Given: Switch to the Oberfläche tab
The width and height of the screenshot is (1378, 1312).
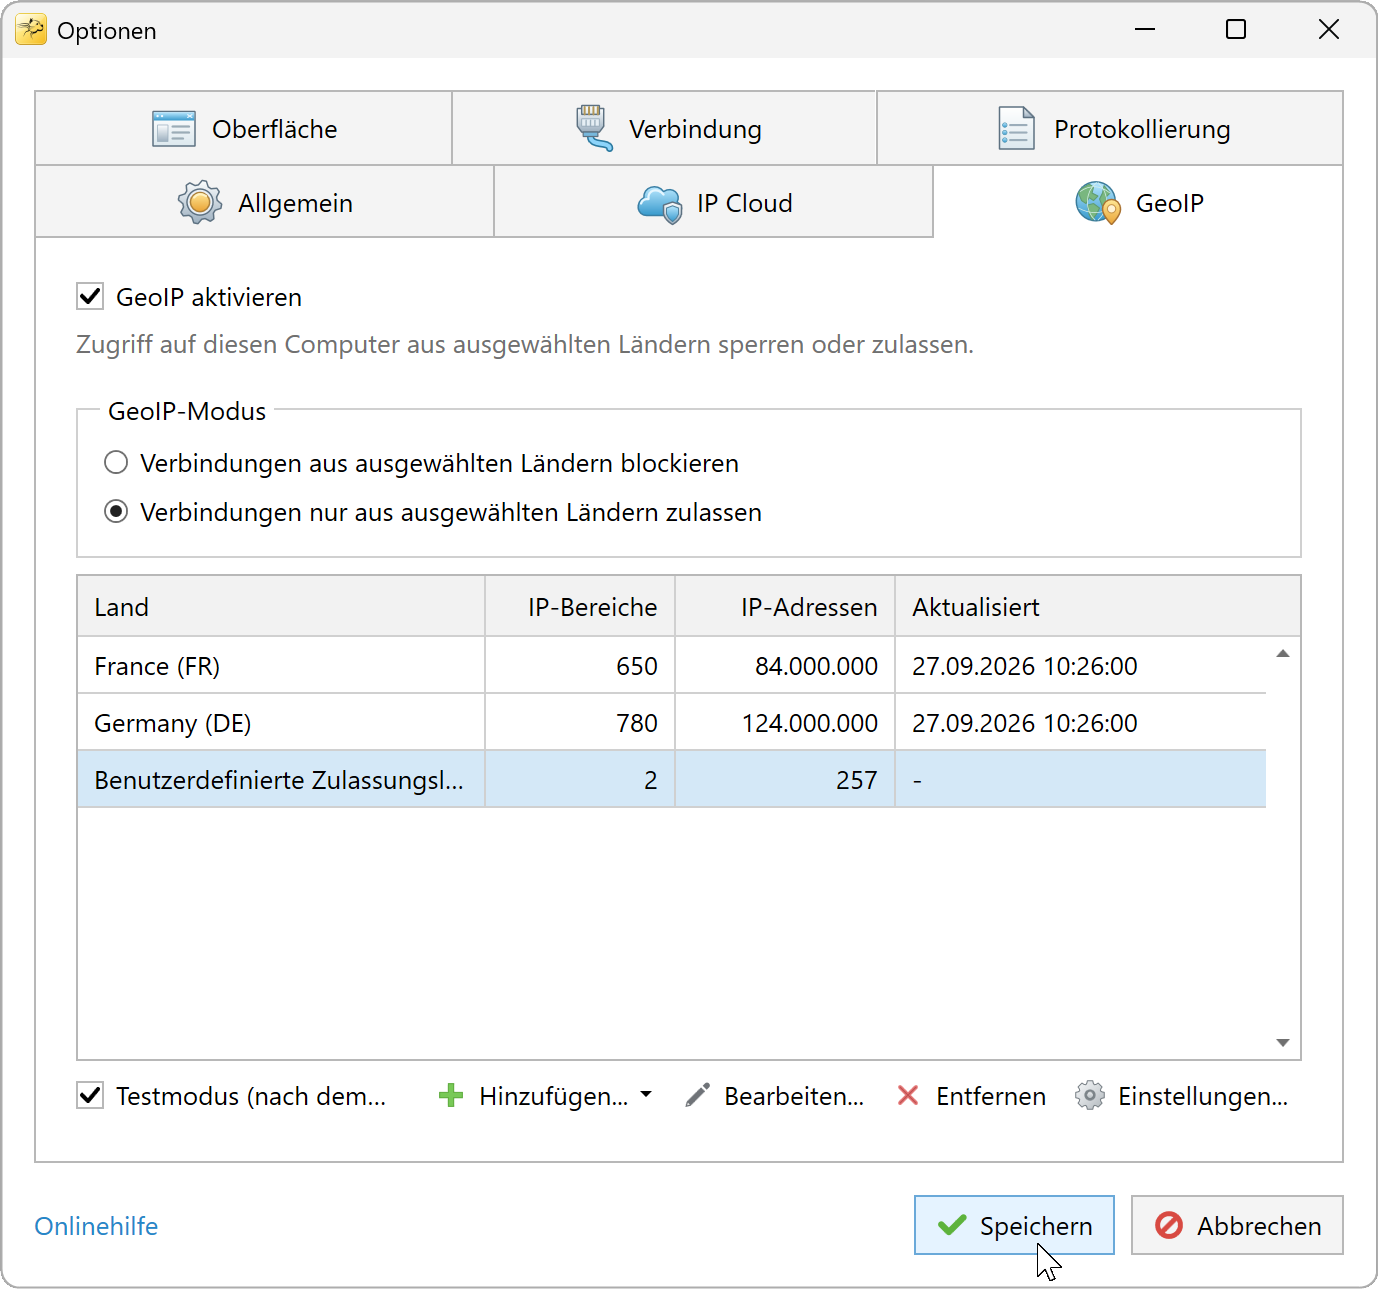Looking at the screenshot, I should (243, 129).
